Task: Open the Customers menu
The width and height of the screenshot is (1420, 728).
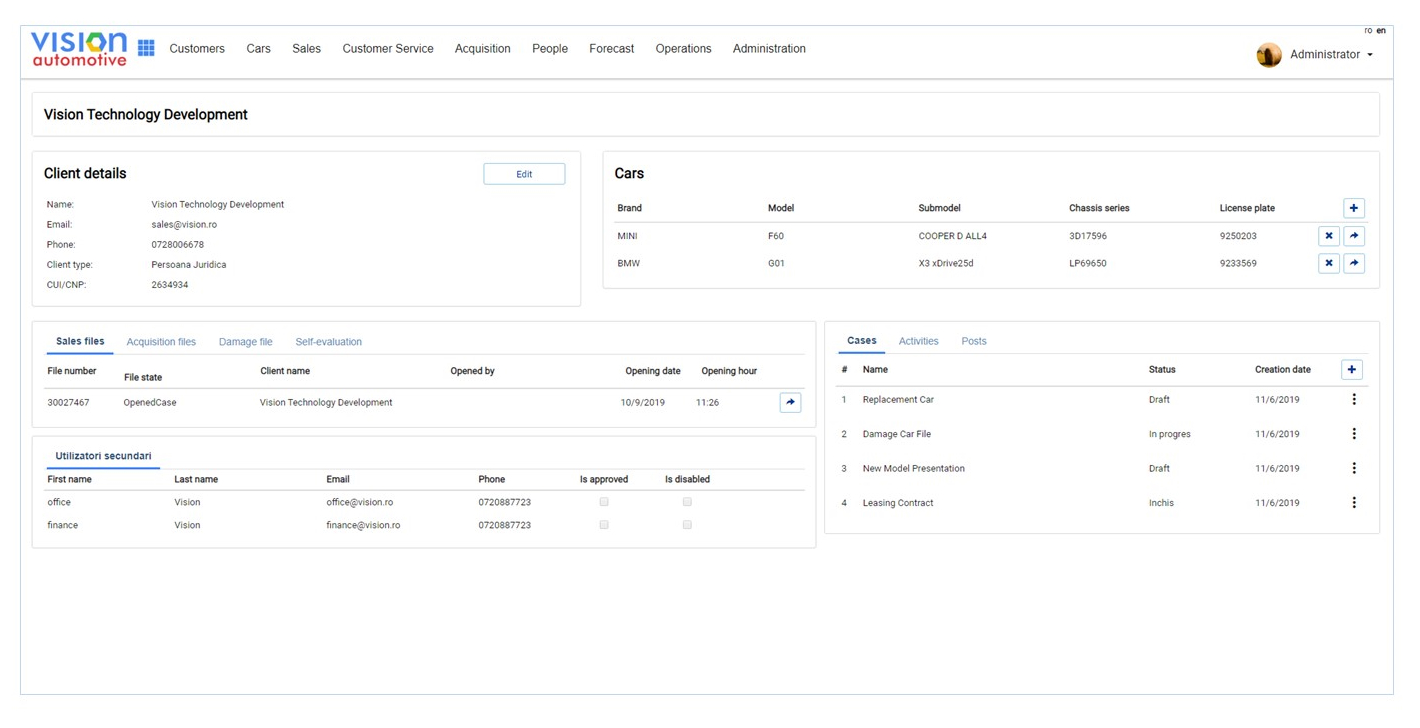Action: [197, 48]
